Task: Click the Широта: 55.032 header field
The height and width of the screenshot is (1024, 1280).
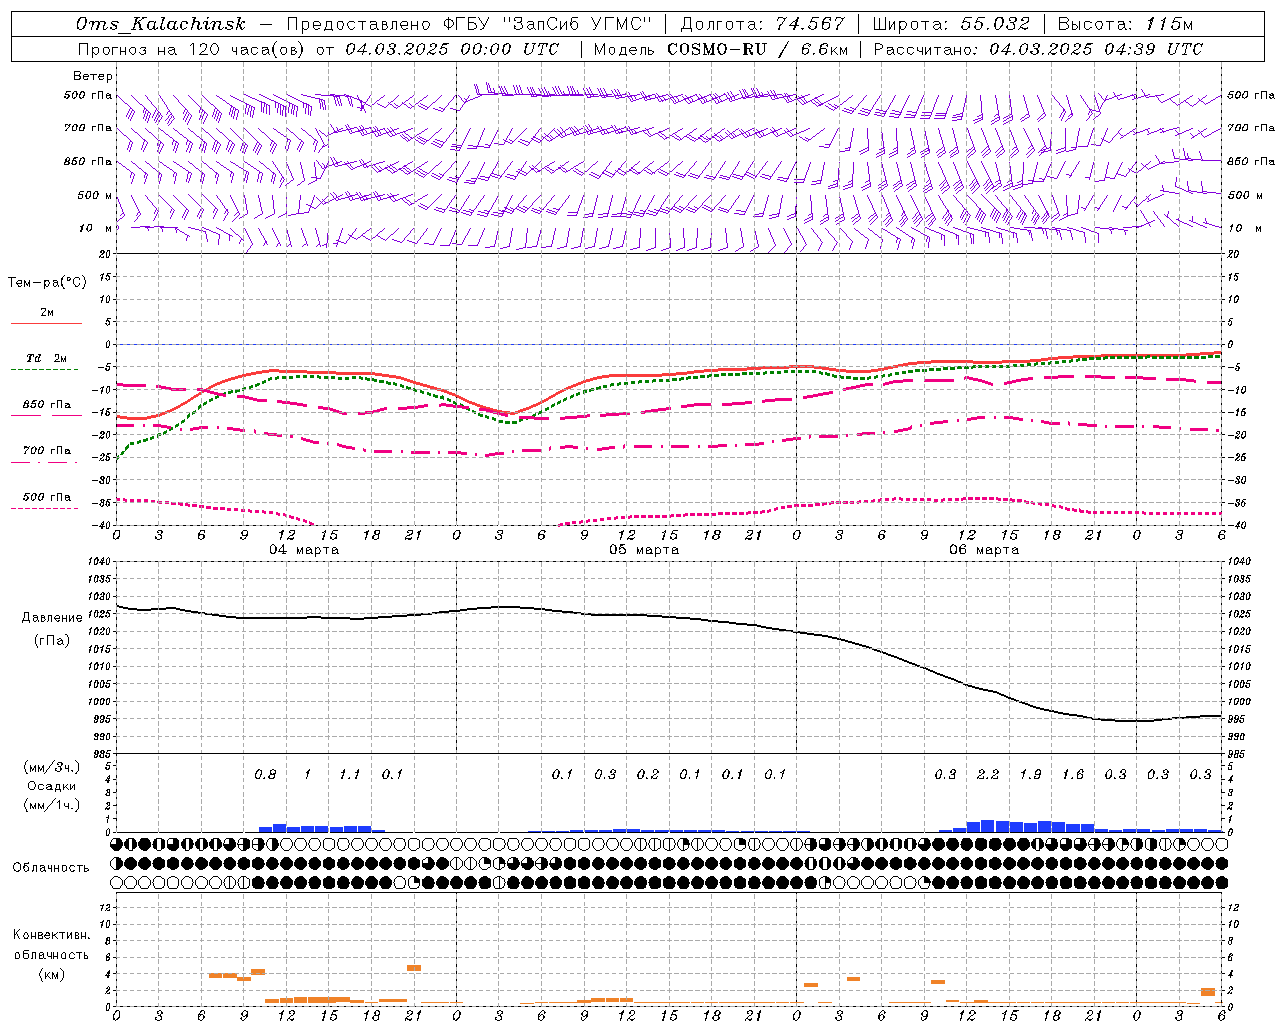Action: point(951,24)
